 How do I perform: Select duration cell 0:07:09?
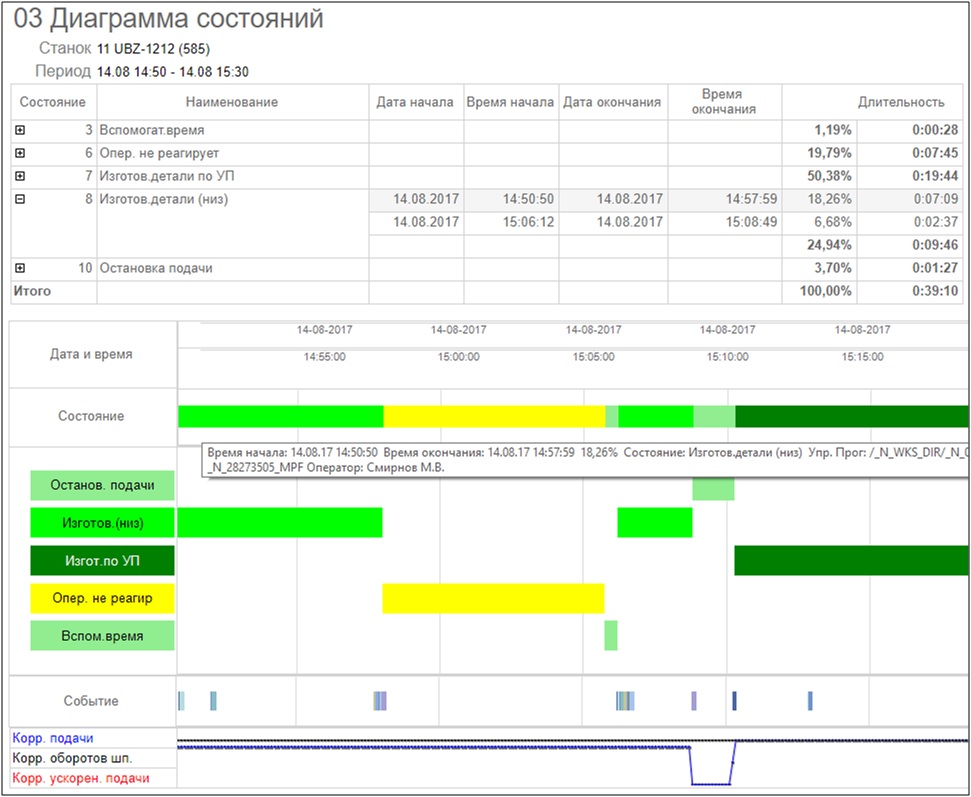tap(908, 199)
